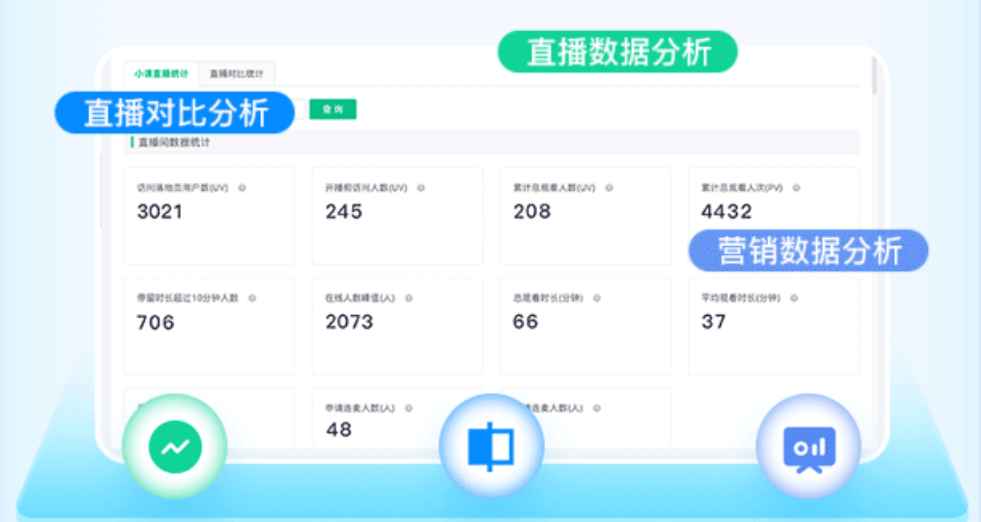
Task: Click the 营销数据分析 pill label
Action: pyautogui.click(x=808, y=250)
